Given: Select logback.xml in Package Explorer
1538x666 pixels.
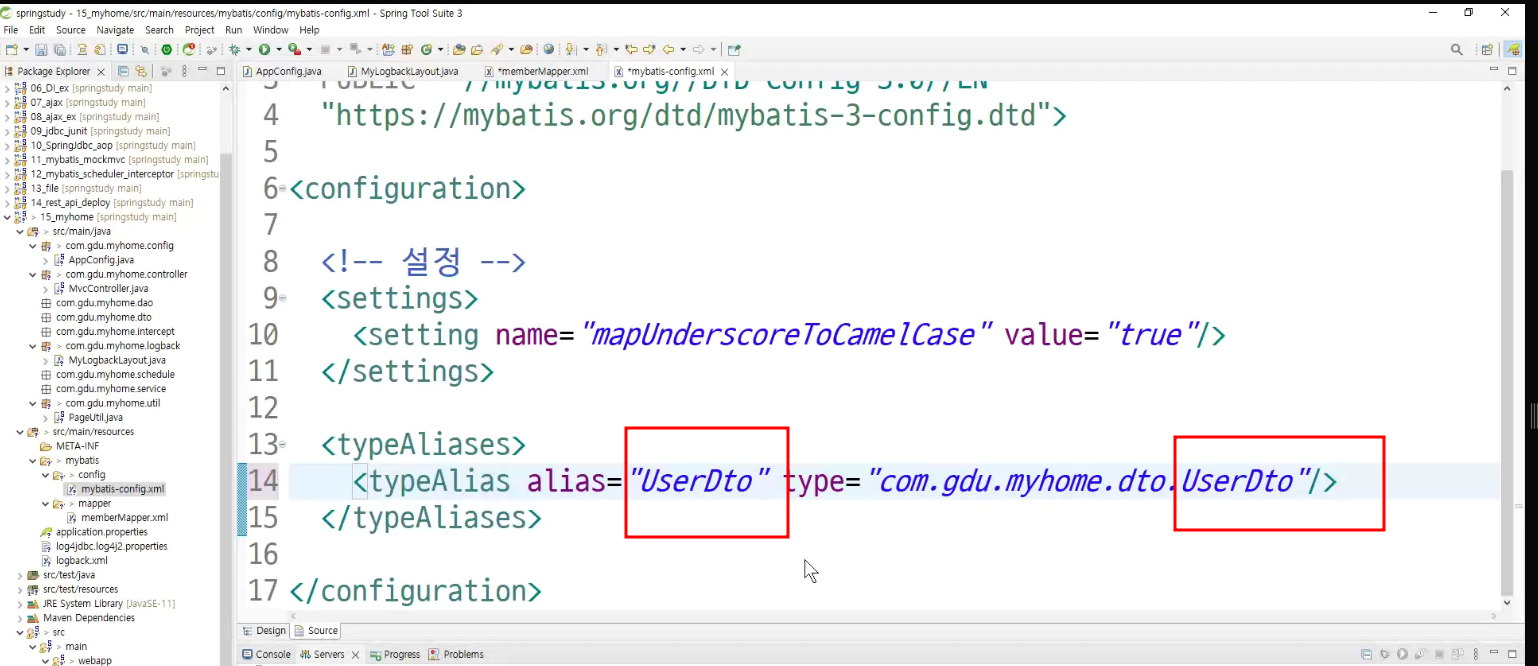Looking at the screenshot, I should click(x=81, y=561).
